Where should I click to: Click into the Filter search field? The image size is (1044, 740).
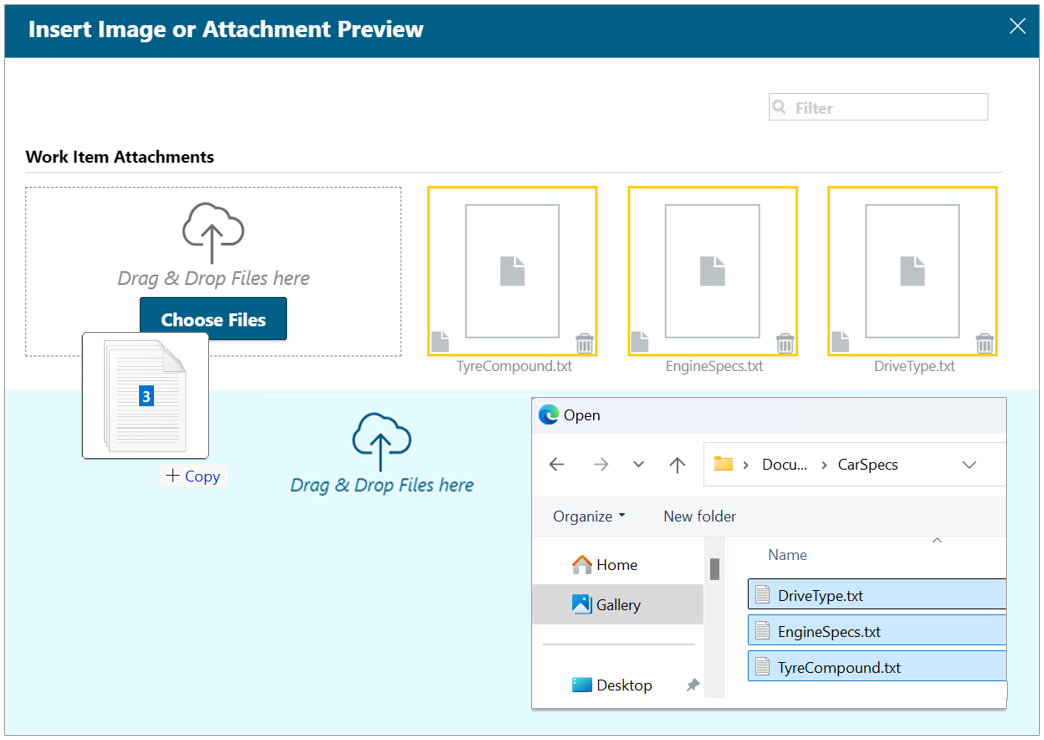pos(878,107)
